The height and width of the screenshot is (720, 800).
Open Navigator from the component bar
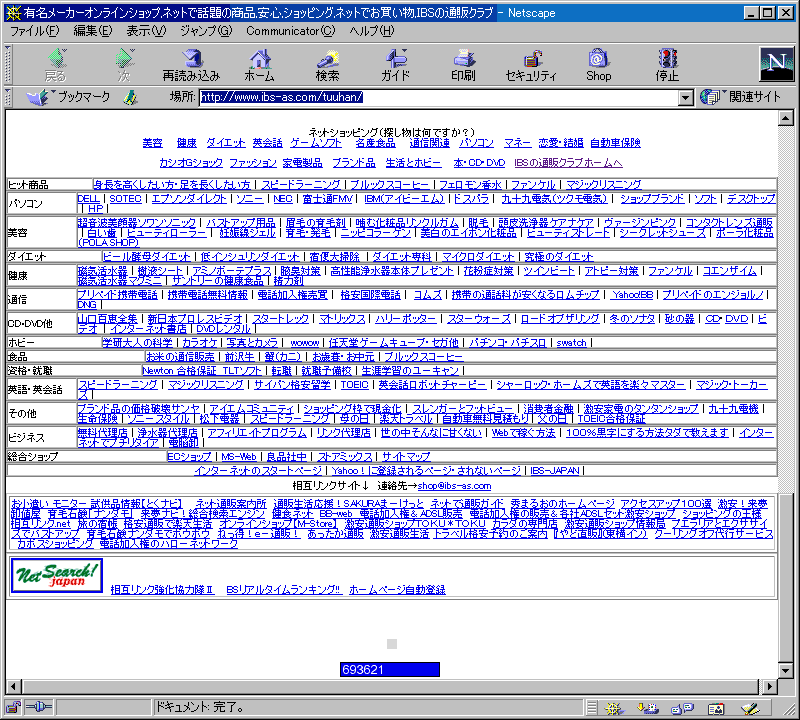point(614,708)
